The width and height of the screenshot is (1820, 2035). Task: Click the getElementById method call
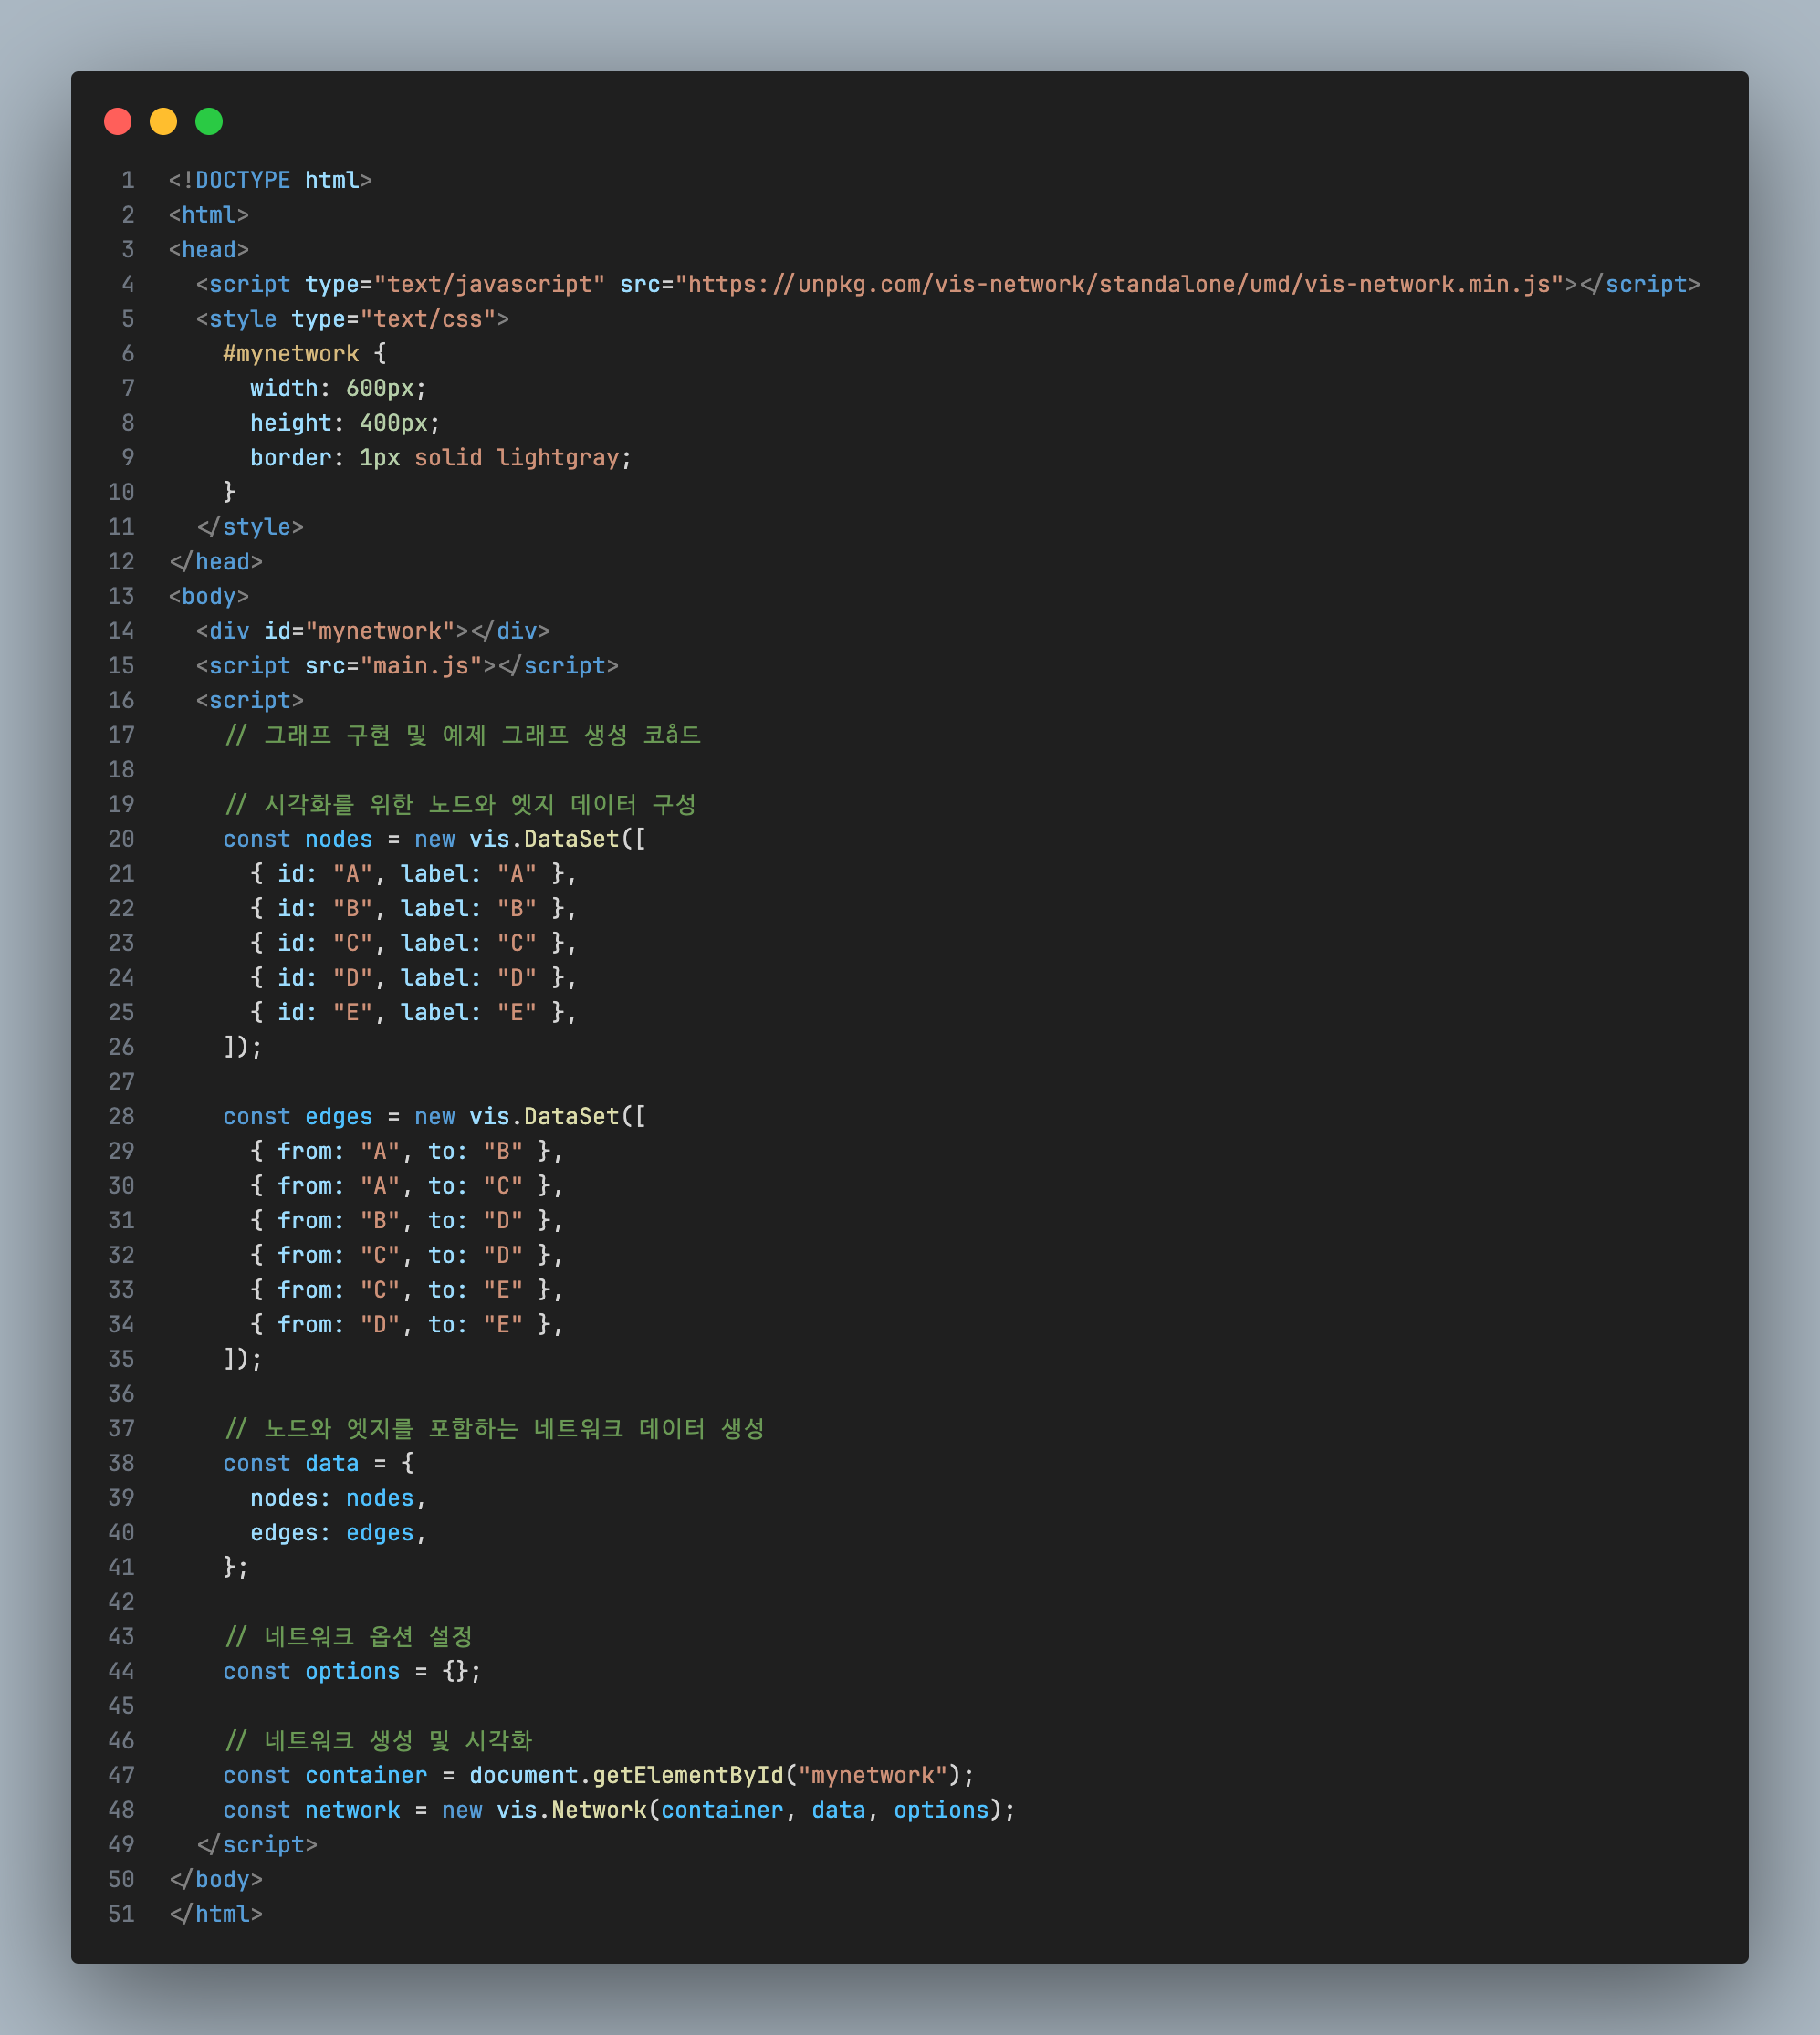pyautogui.click(x=687, y=1776)
